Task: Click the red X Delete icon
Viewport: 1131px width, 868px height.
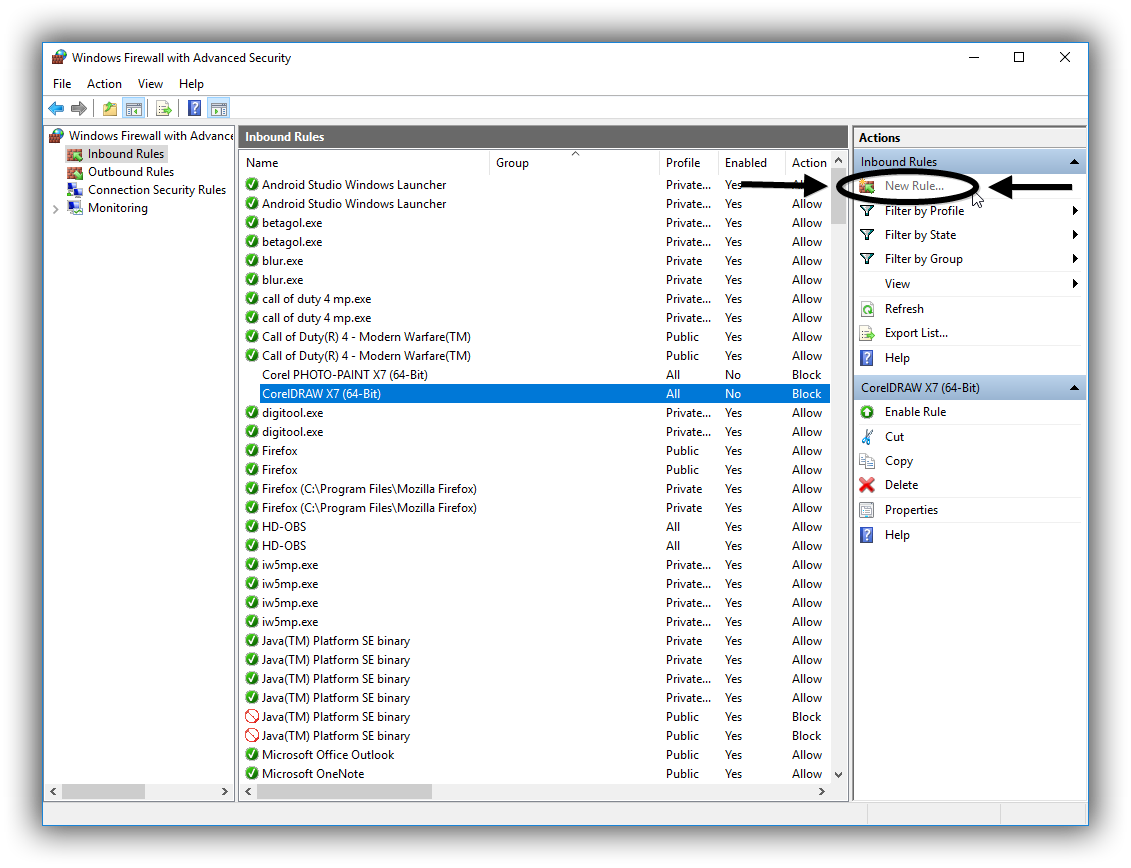Action: click(868, 485)
